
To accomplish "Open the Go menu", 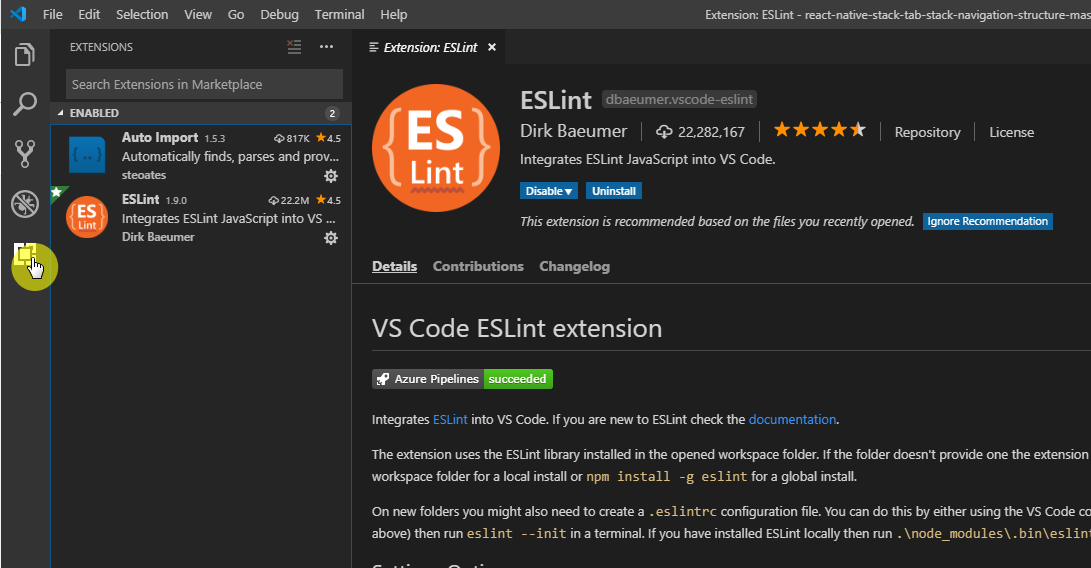I will (236, 14).
